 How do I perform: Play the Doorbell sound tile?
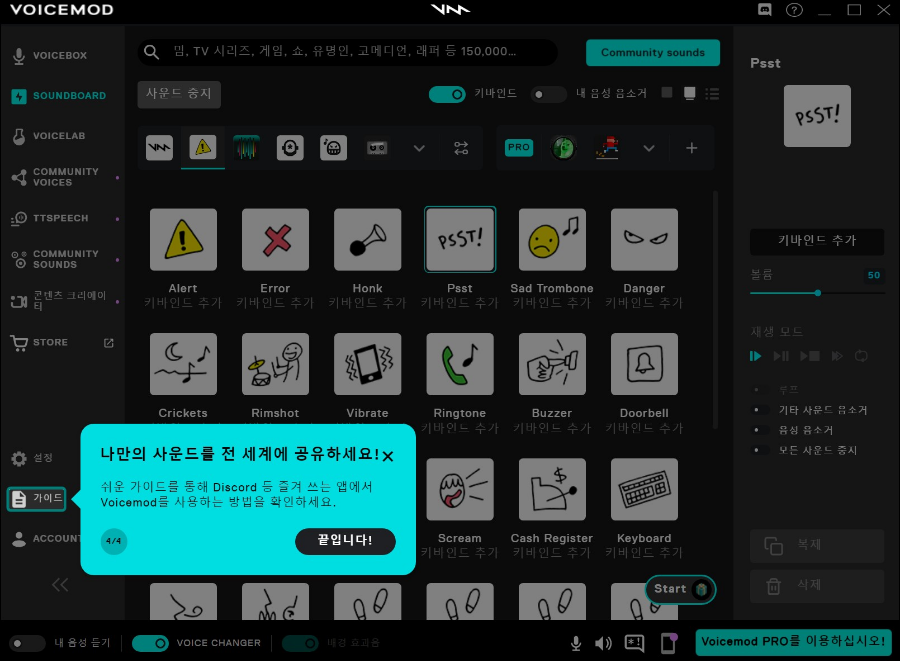(644, 364)
